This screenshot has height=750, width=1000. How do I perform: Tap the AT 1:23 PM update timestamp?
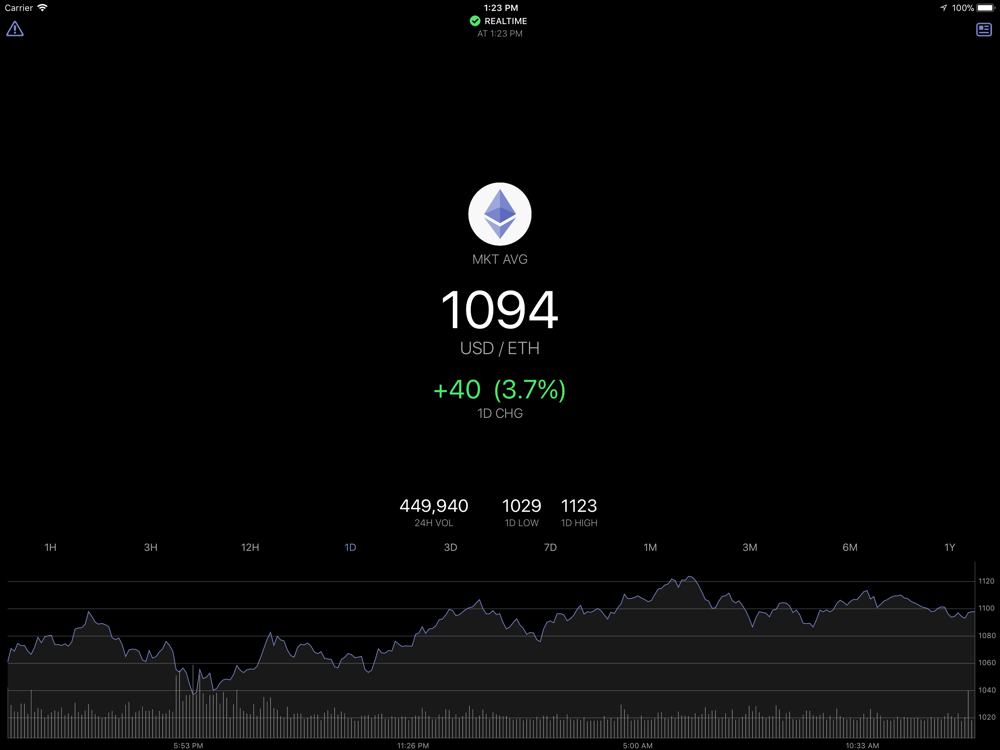[500, 34]
